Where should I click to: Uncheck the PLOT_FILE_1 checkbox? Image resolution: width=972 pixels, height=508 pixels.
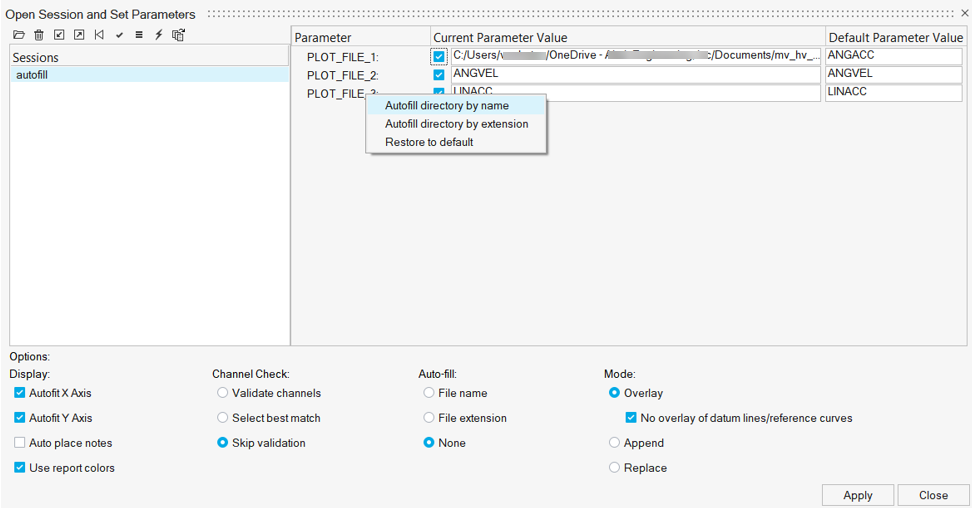click(x=439, y=57)
